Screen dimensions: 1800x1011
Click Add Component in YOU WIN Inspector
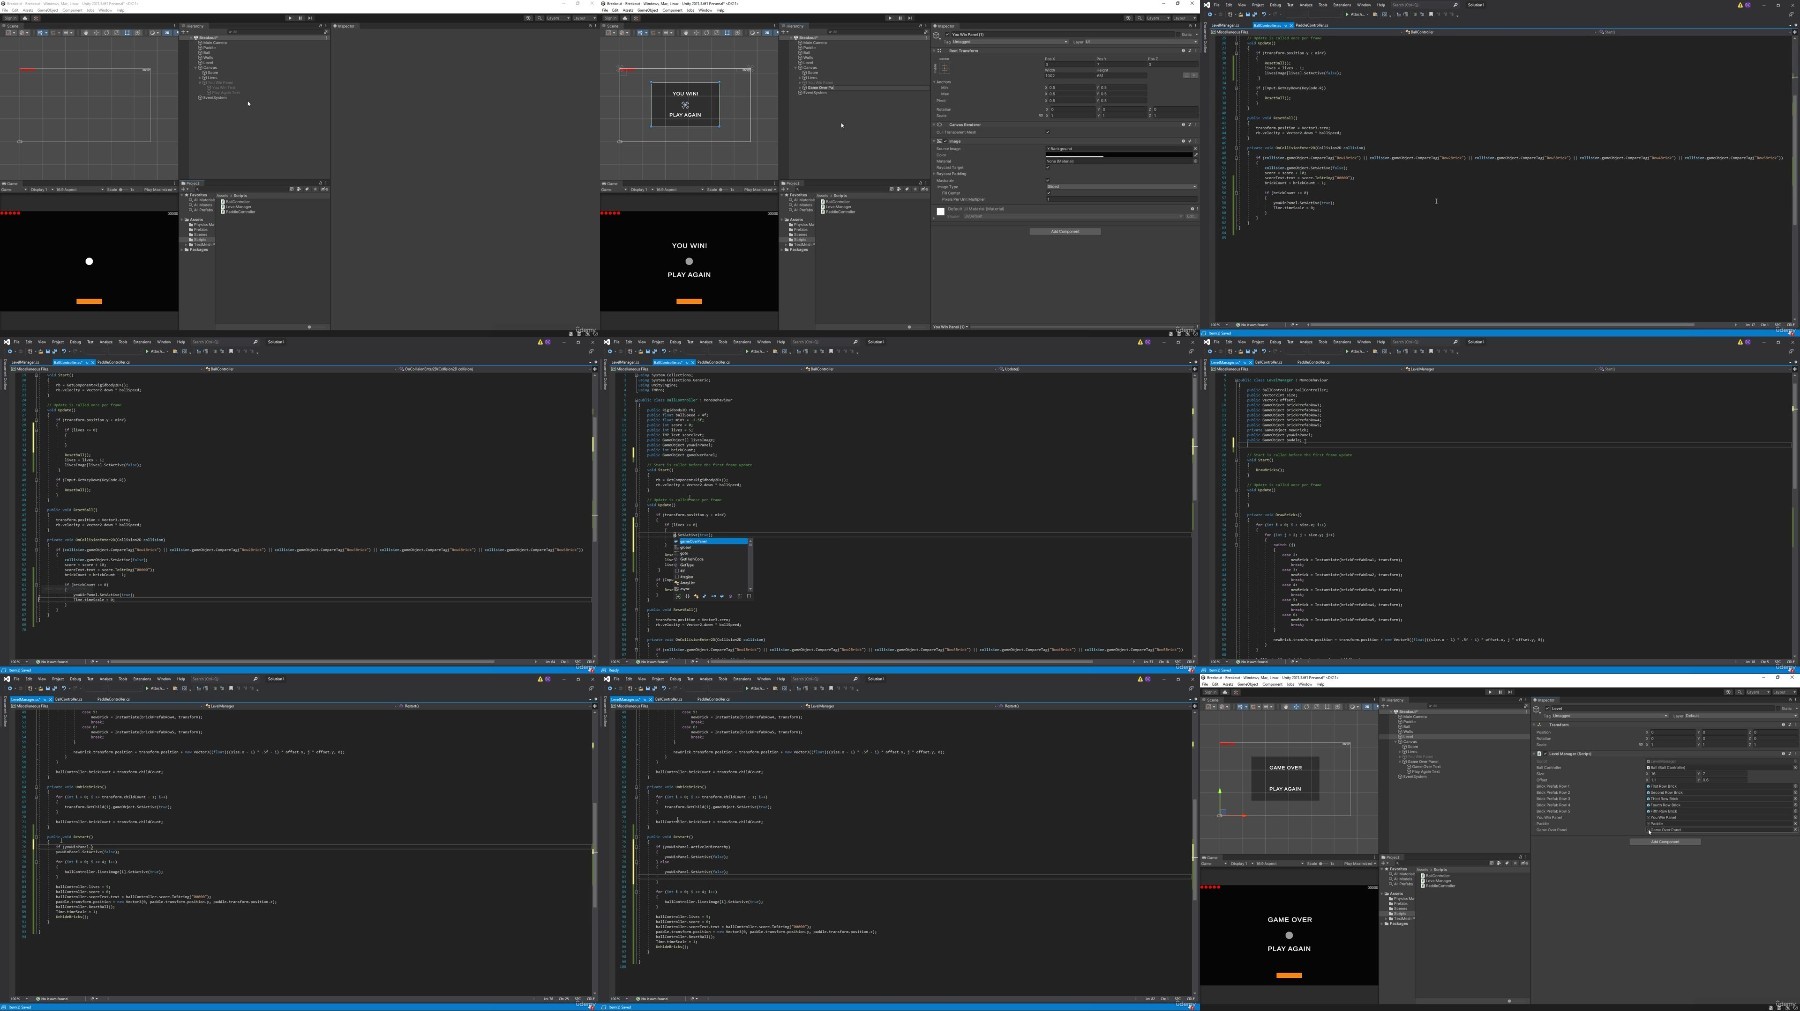click(1065, 231)
